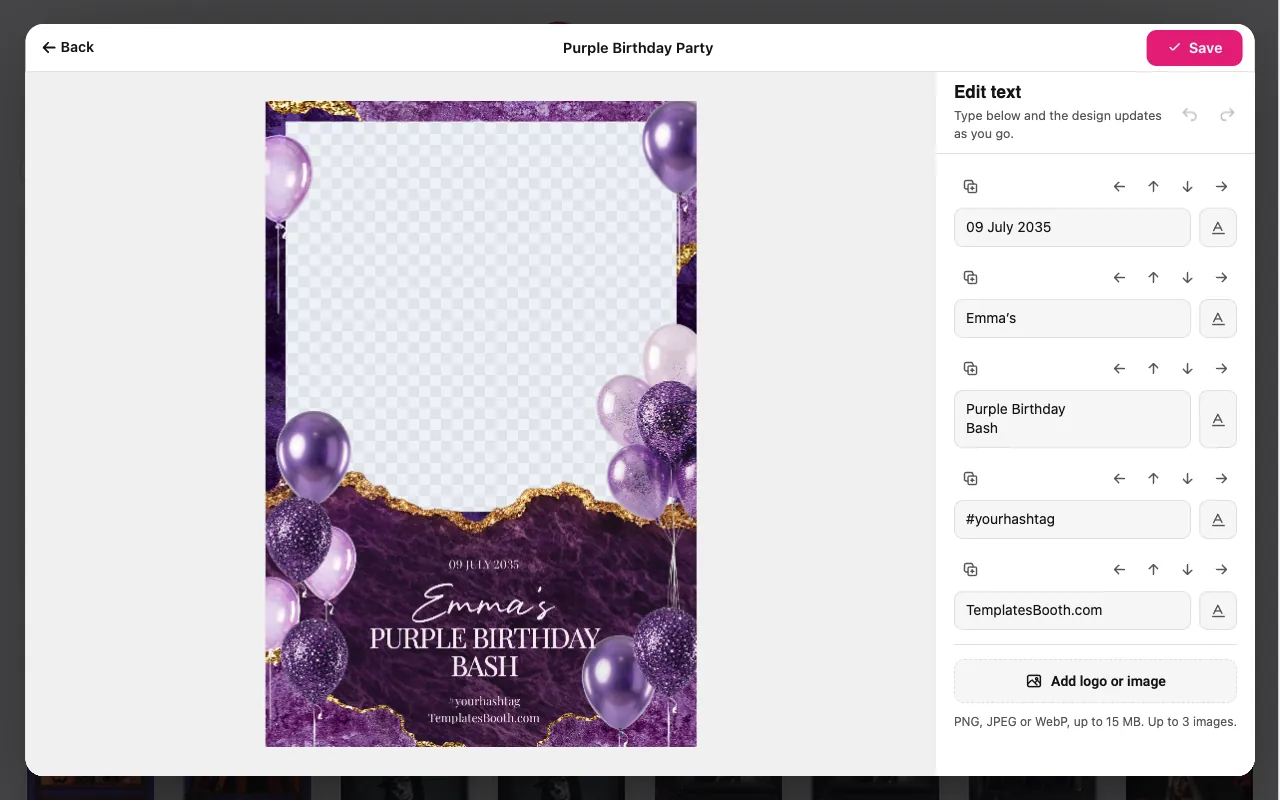The height and width of the screenshot is (800, 1280).
Task: Duplicate the '#yourhashtag' text layer
Action: point(970,479)
